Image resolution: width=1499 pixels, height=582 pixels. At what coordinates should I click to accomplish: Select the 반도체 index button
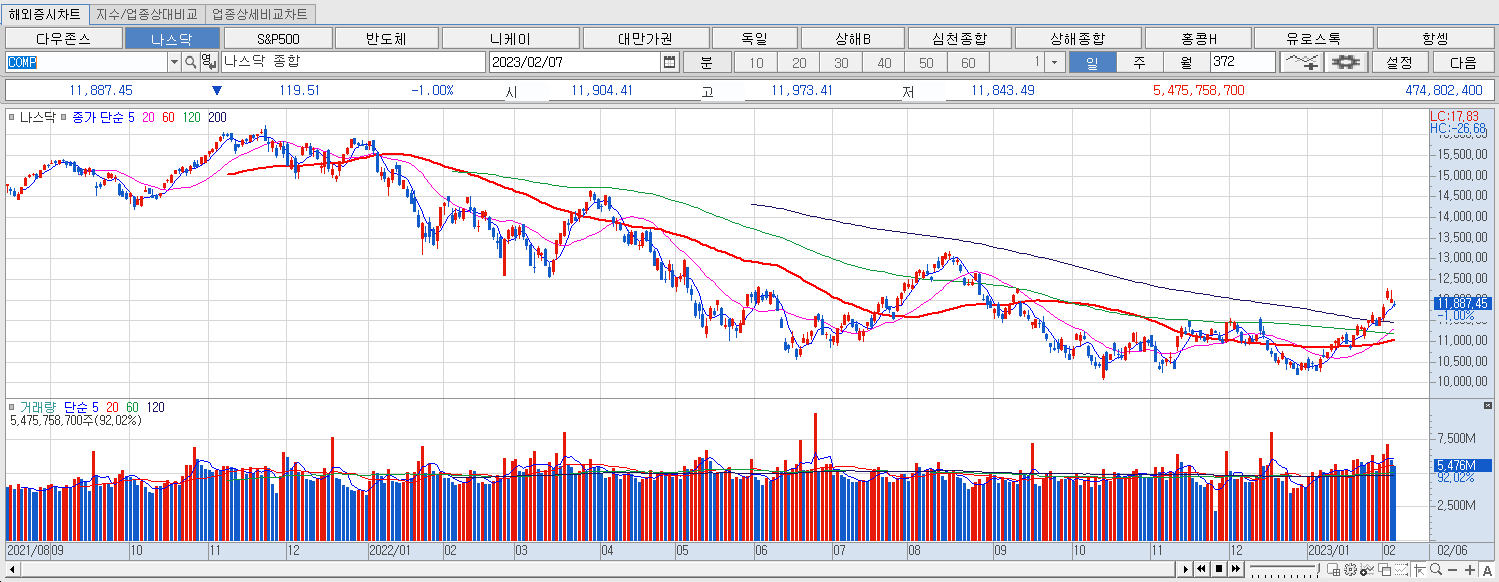[387, 38]
